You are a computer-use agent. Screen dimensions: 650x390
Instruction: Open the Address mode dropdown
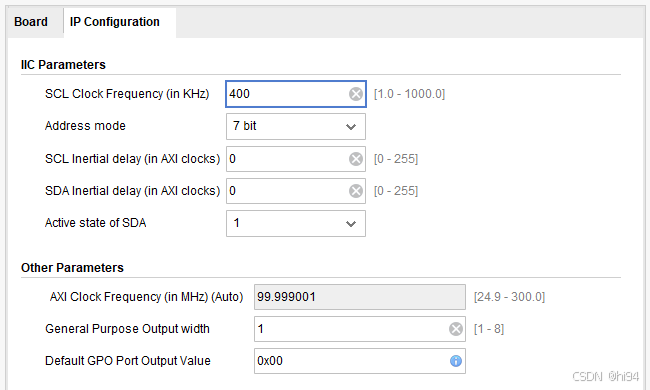click(296, 126)
